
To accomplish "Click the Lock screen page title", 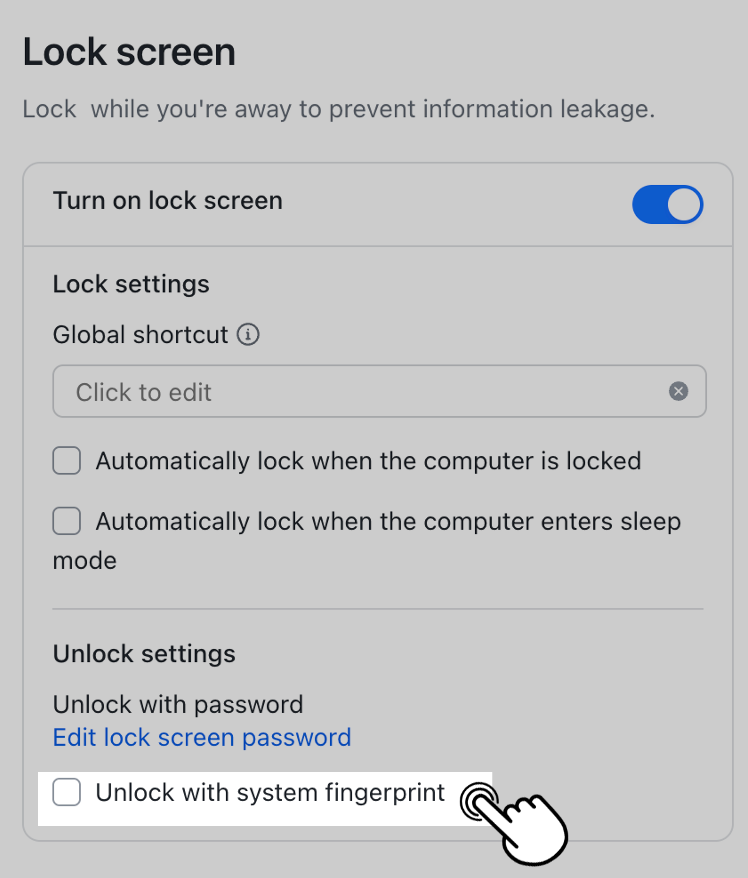I will [128, 51].
